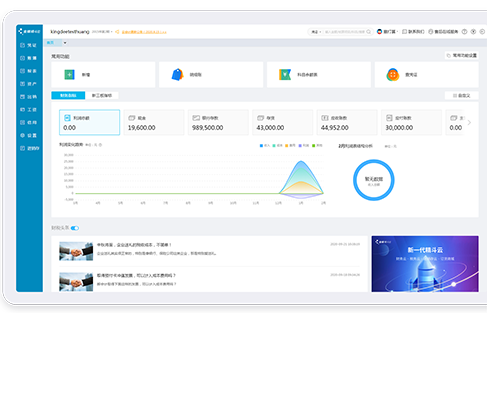Select the highlighted blue dashboard tab
The image size is (490, 420).
[x=68, y=96]
